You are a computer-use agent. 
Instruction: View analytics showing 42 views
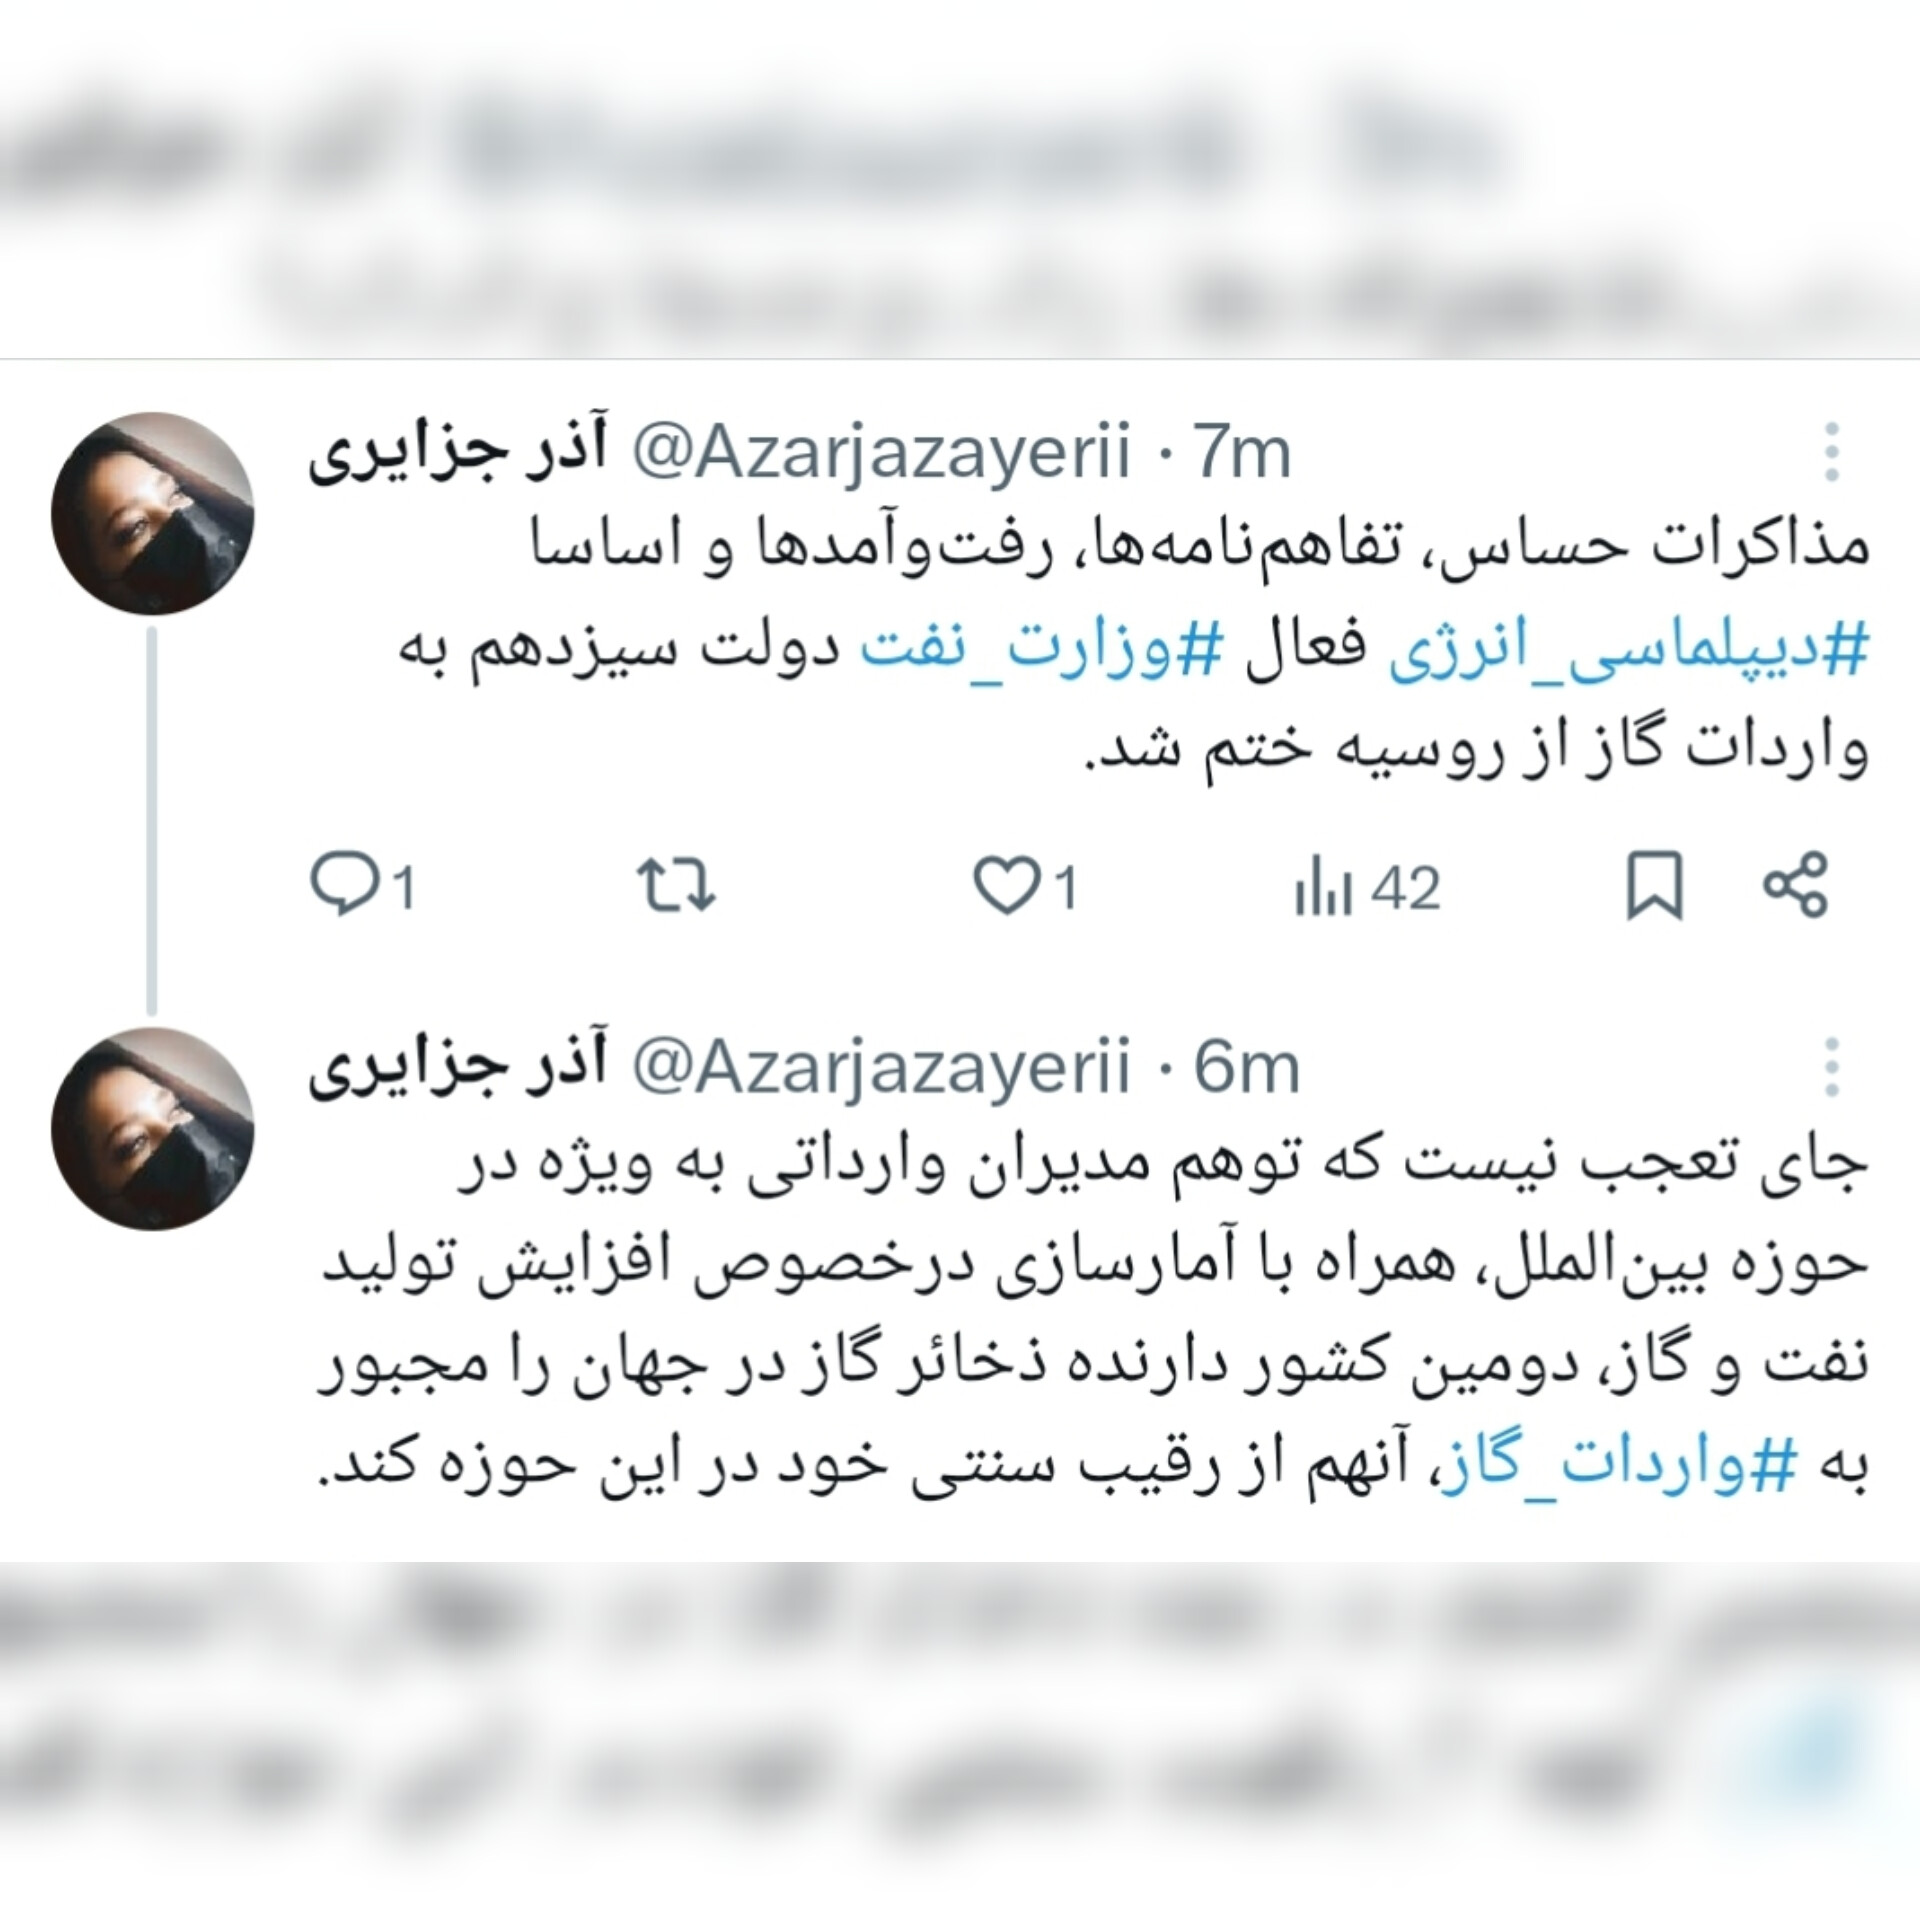click(x=1367, y=888)
